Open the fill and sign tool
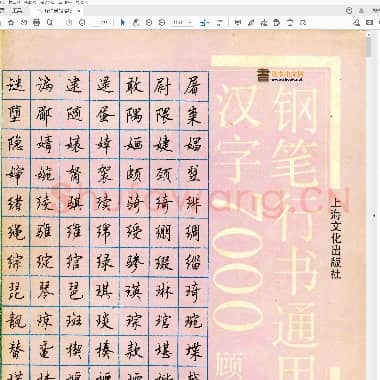This screenshot has height=380, width=380. (264, 23)
